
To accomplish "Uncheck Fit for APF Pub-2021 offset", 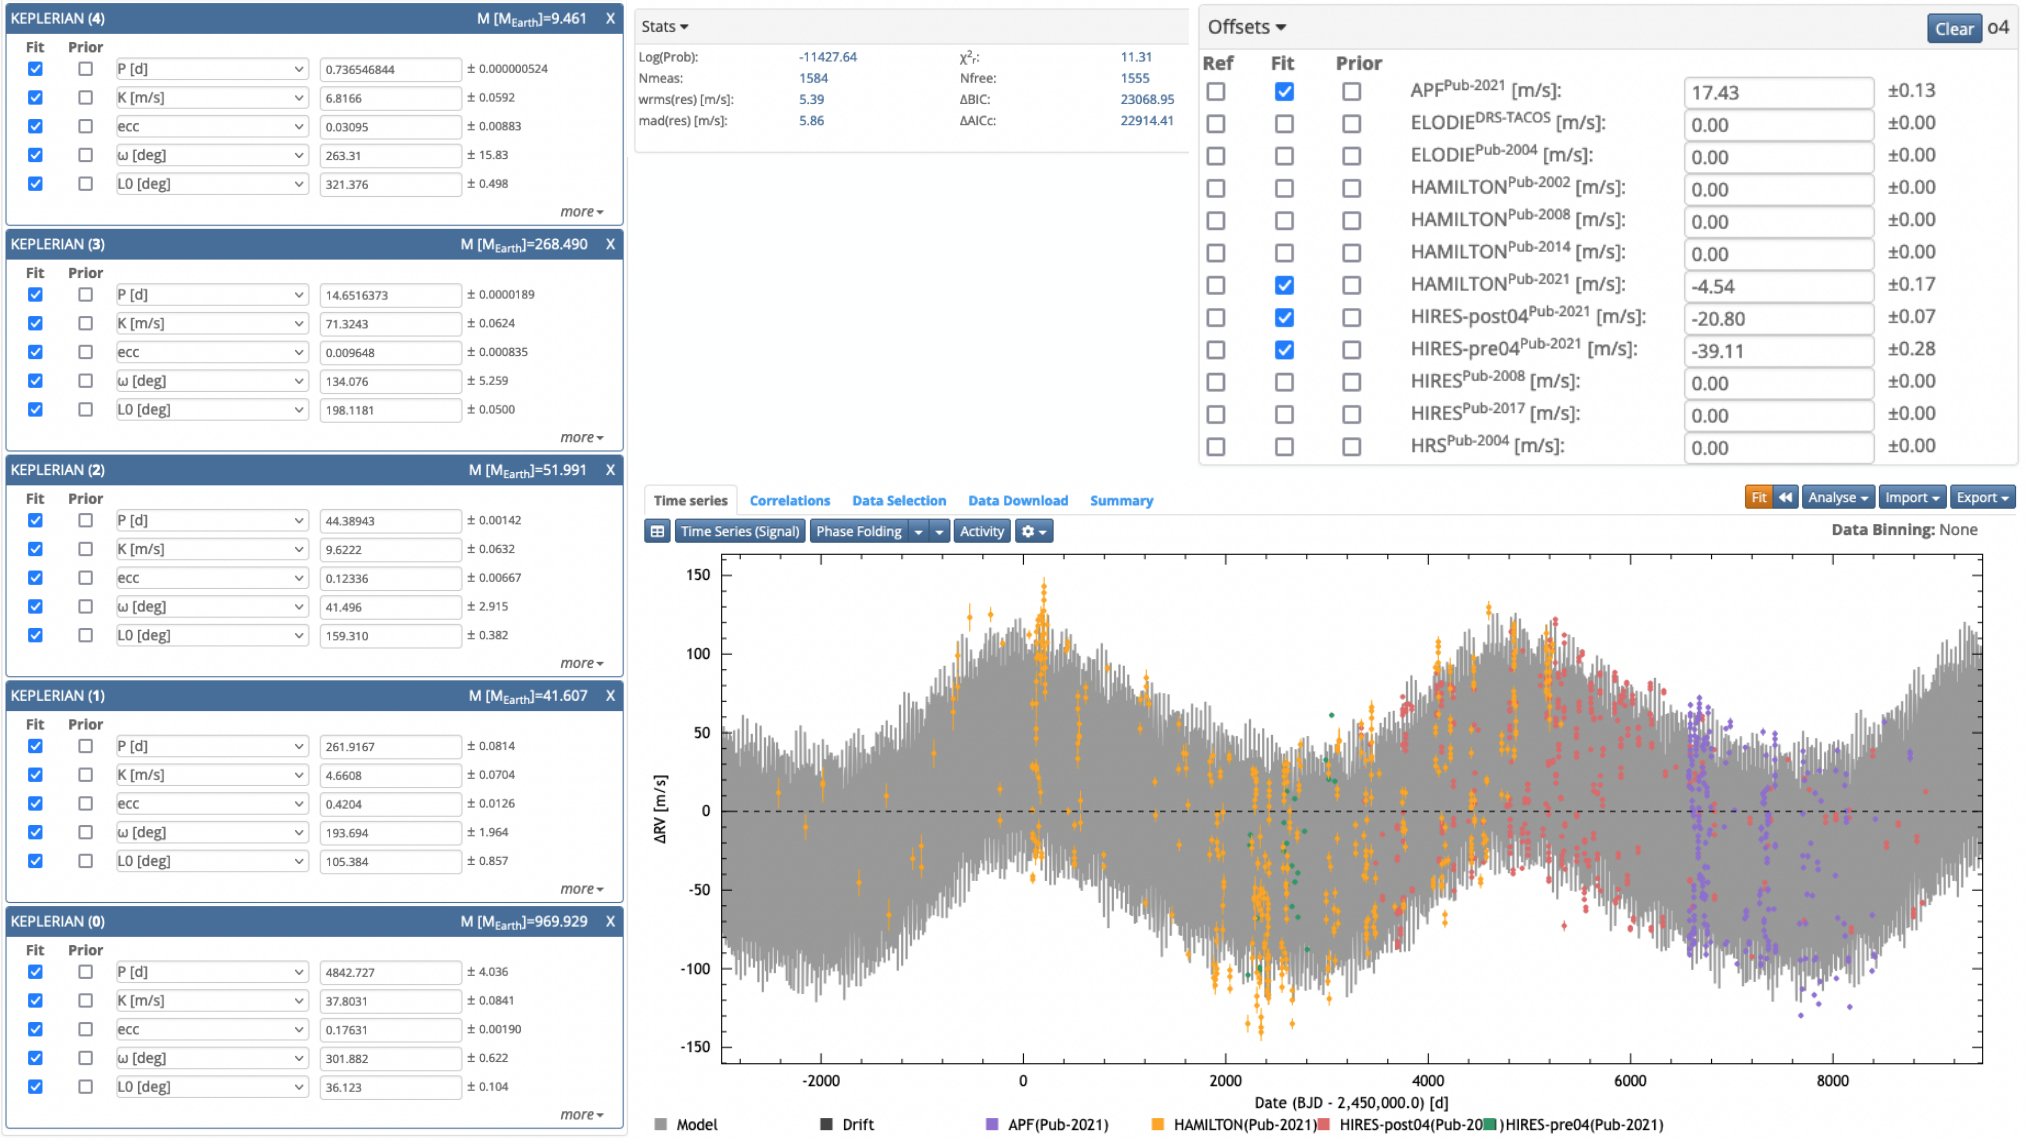I will (x=1284, y=92).
